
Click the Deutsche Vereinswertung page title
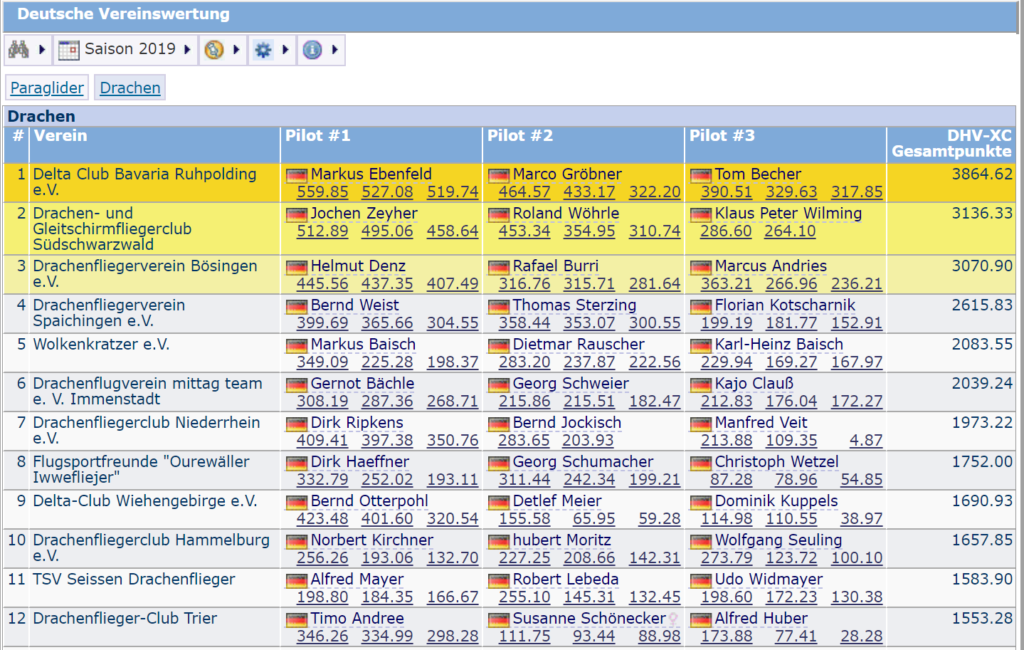click(x=123, y=14)
